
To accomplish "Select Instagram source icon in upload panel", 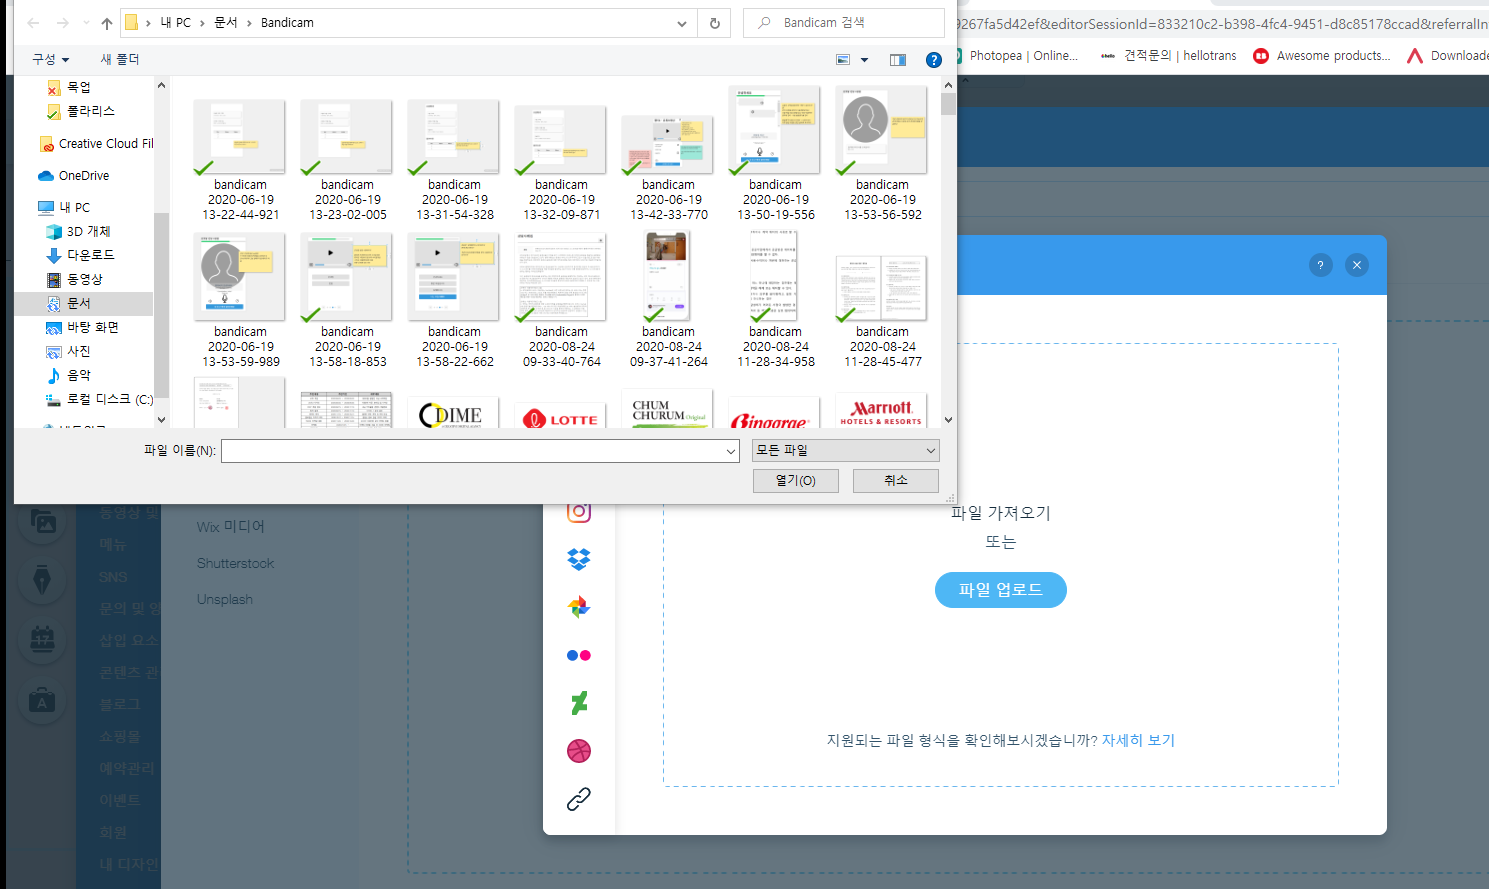I will click(x=579, y=511).
